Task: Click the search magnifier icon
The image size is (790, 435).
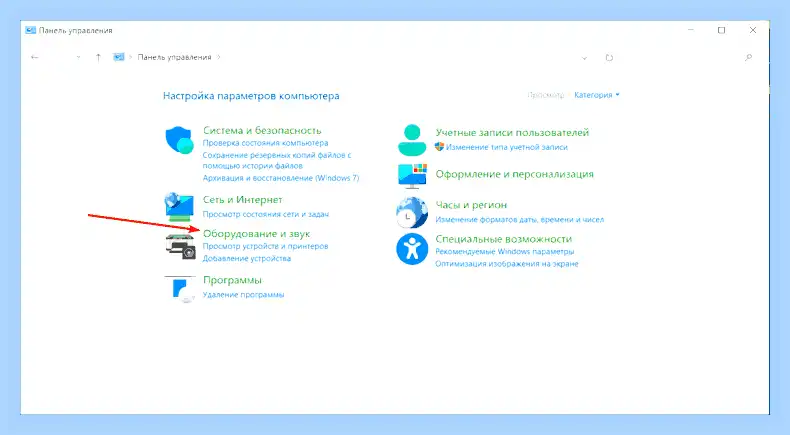Action: 749,57
